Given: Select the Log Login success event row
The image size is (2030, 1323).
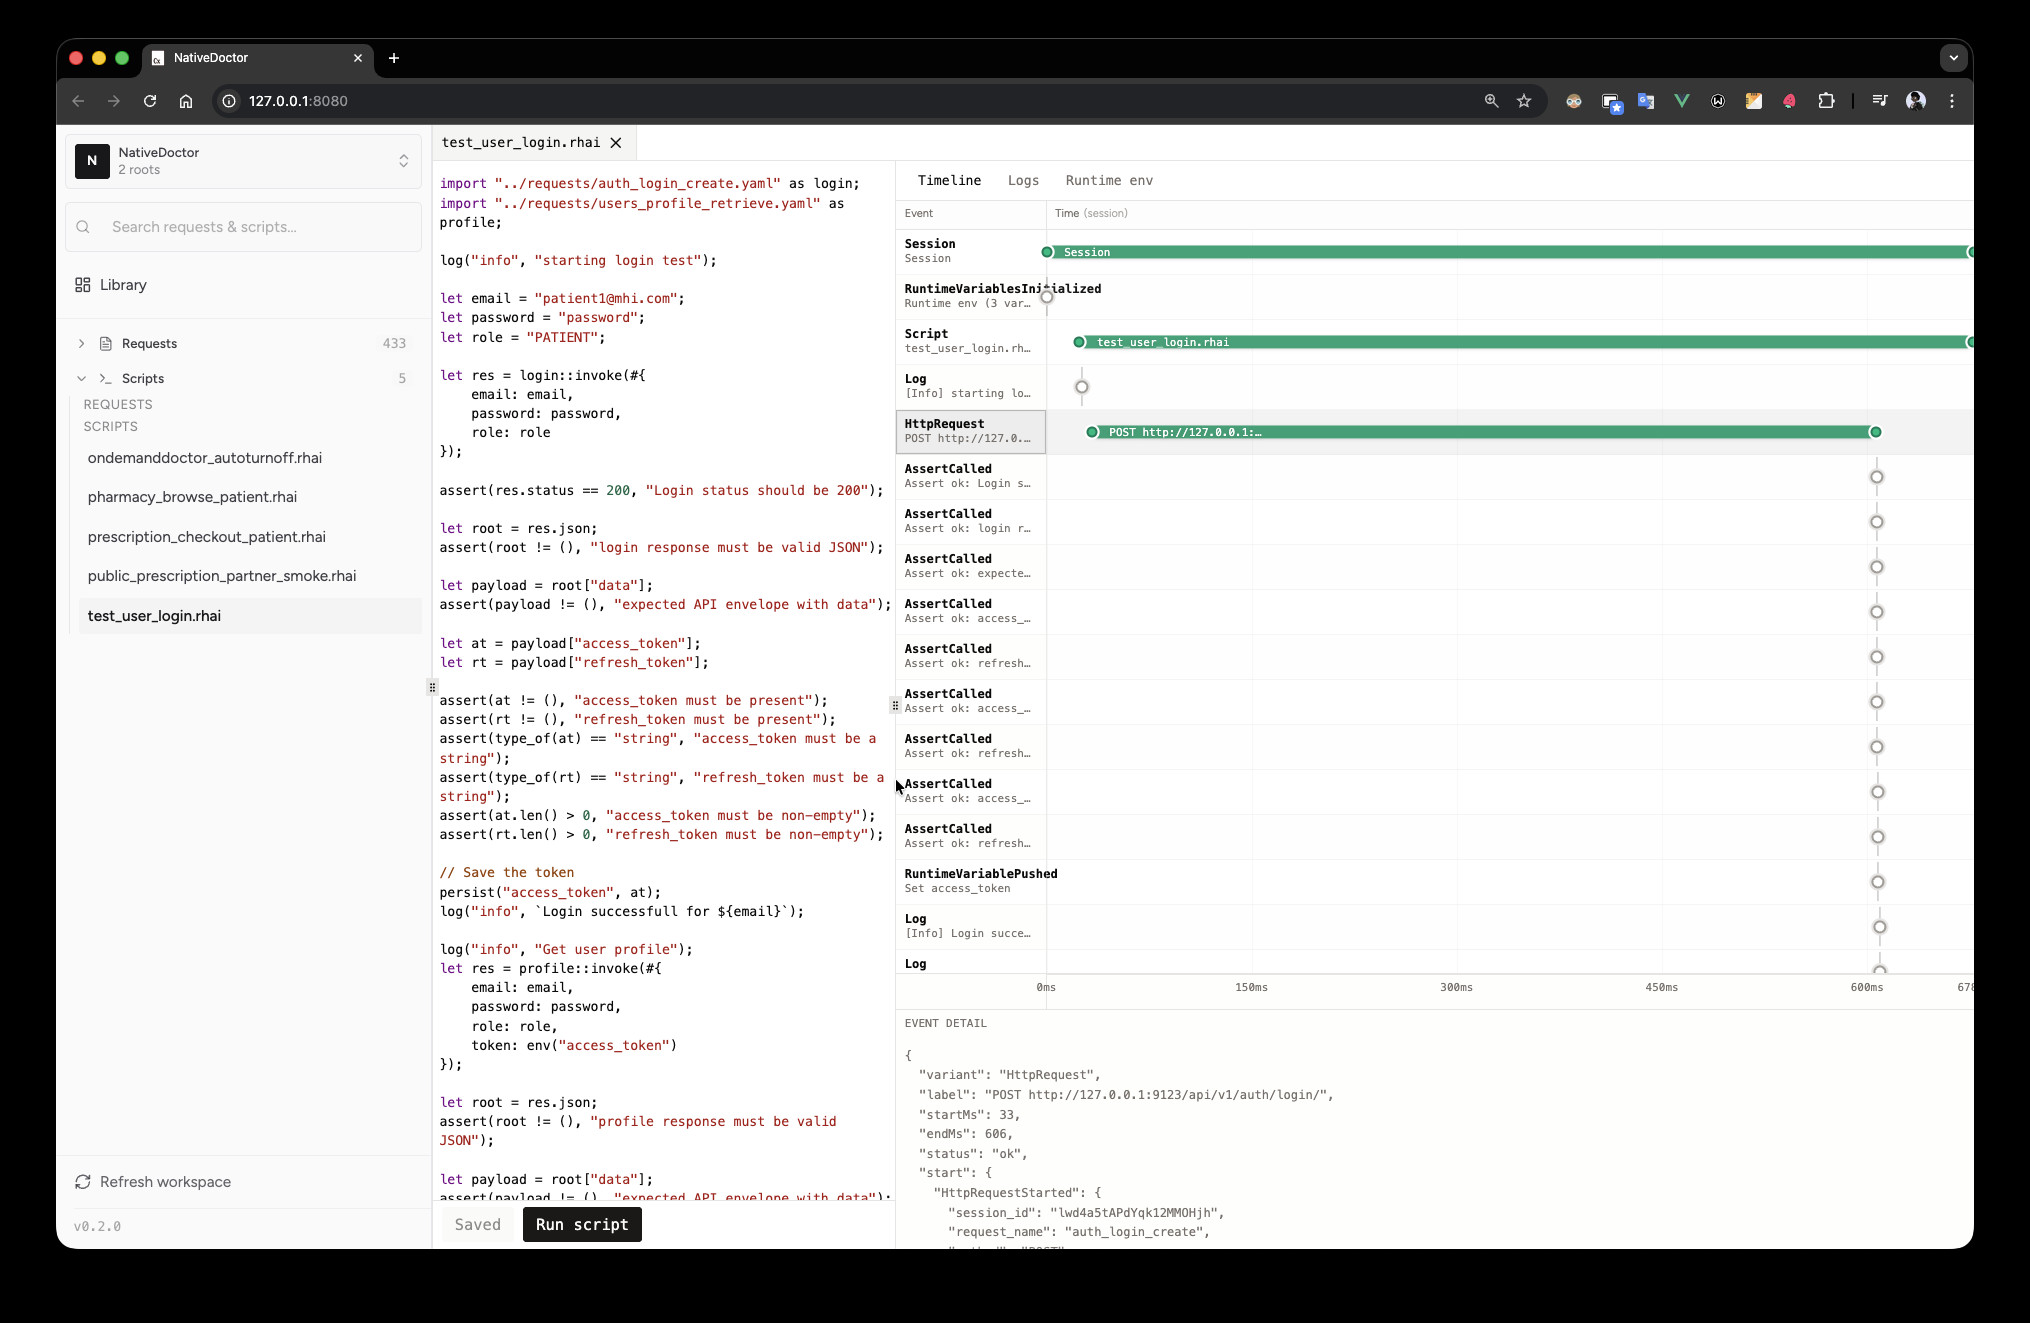Looking at the screenshot, I should pyautogui.click(x=970, y=926).
